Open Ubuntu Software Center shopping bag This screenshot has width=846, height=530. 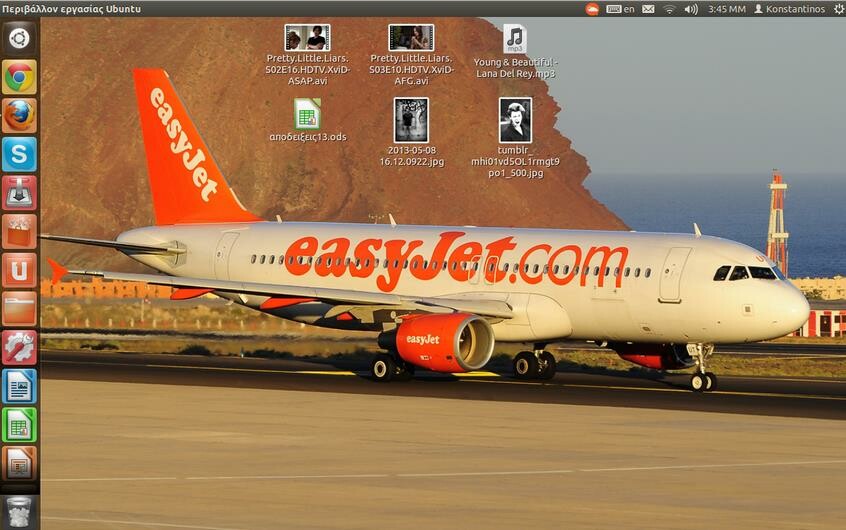pyautogui.click(x=19, y=232)
